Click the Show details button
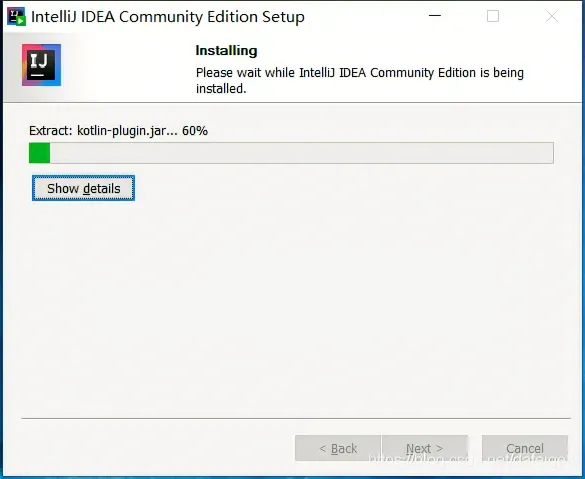585x479 pixels. [x=83, y=188]
